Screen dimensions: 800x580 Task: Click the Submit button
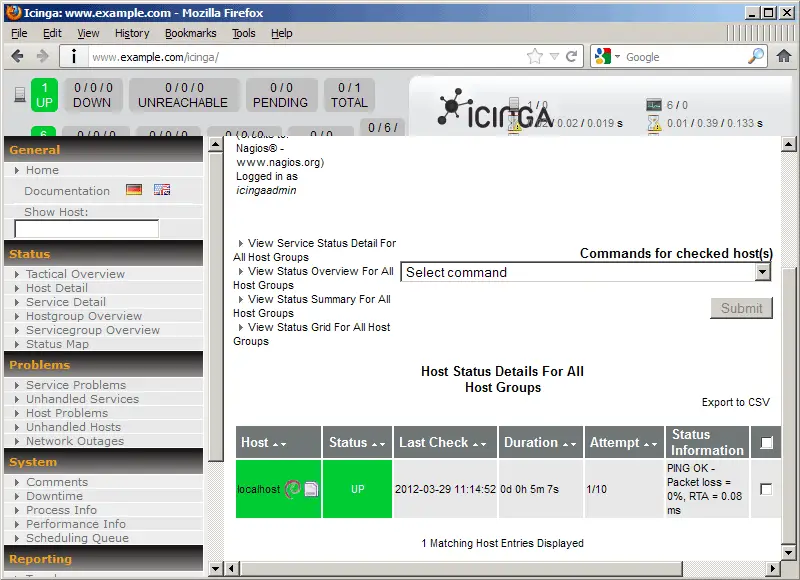(741, 308)
